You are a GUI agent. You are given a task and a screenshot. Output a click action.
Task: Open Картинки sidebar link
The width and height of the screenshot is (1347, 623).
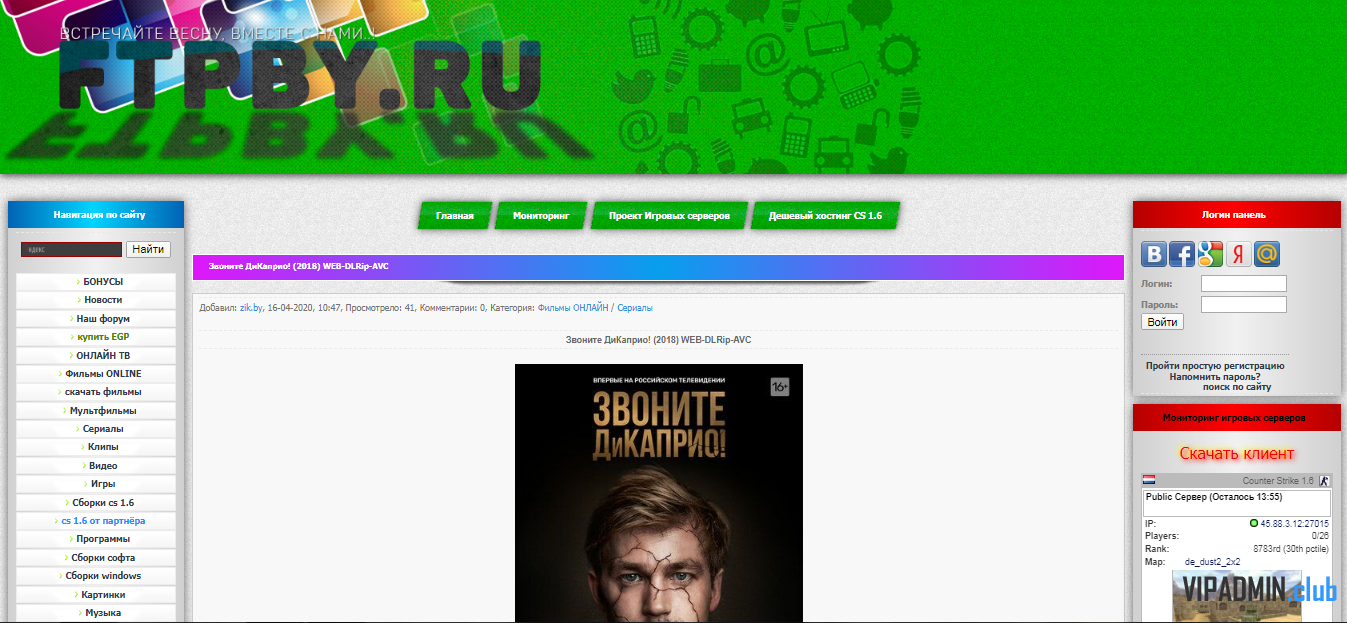96,595
